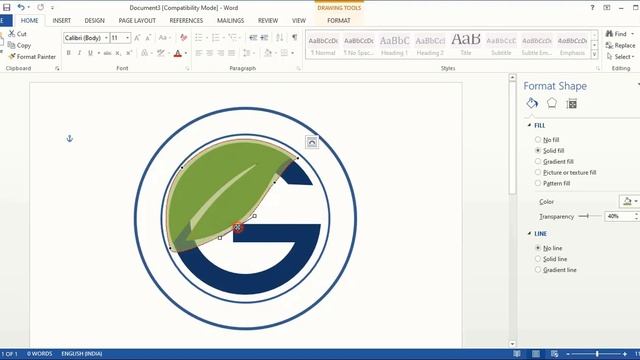Open the Select dropdown in Editing
The height and width of the screenshot is (360, 640).
pos(621,57)
